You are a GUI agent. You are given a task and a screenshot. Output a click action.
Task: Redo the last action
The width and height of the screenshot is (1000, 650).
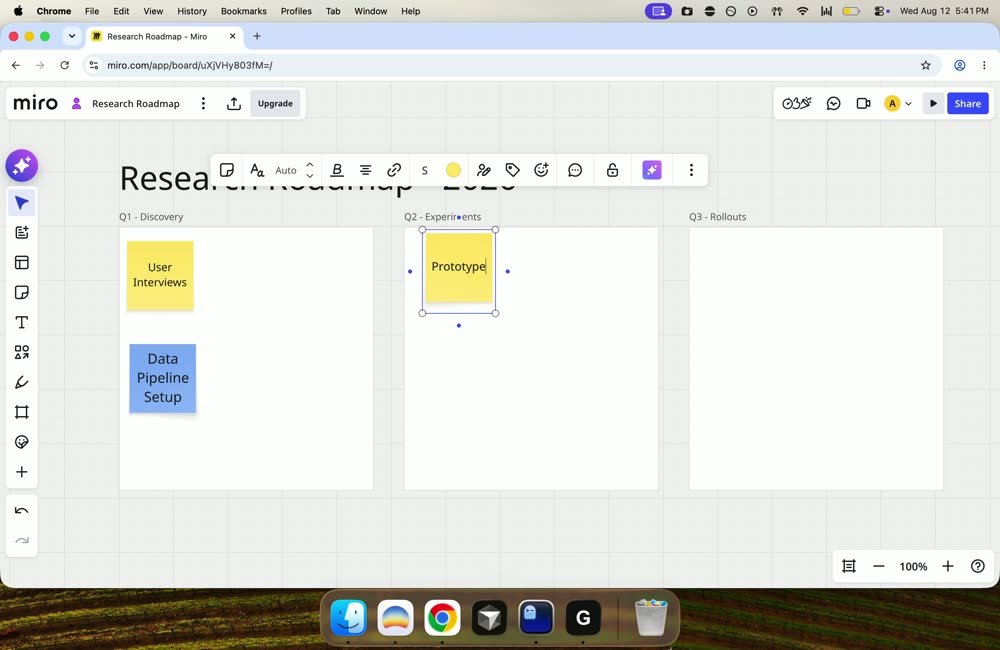(22, 541)
